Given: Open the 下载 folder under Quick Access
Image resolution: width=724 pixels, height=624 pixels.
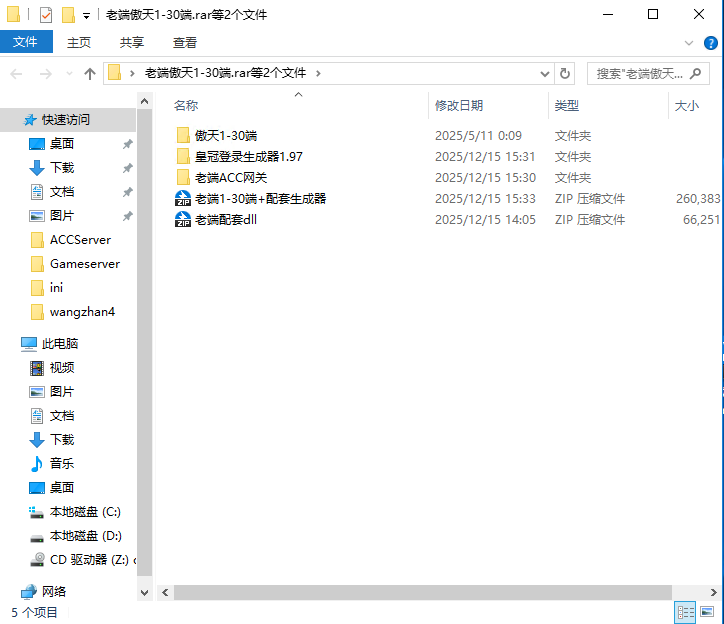Looking at the screenshot, I should [62, 167].
